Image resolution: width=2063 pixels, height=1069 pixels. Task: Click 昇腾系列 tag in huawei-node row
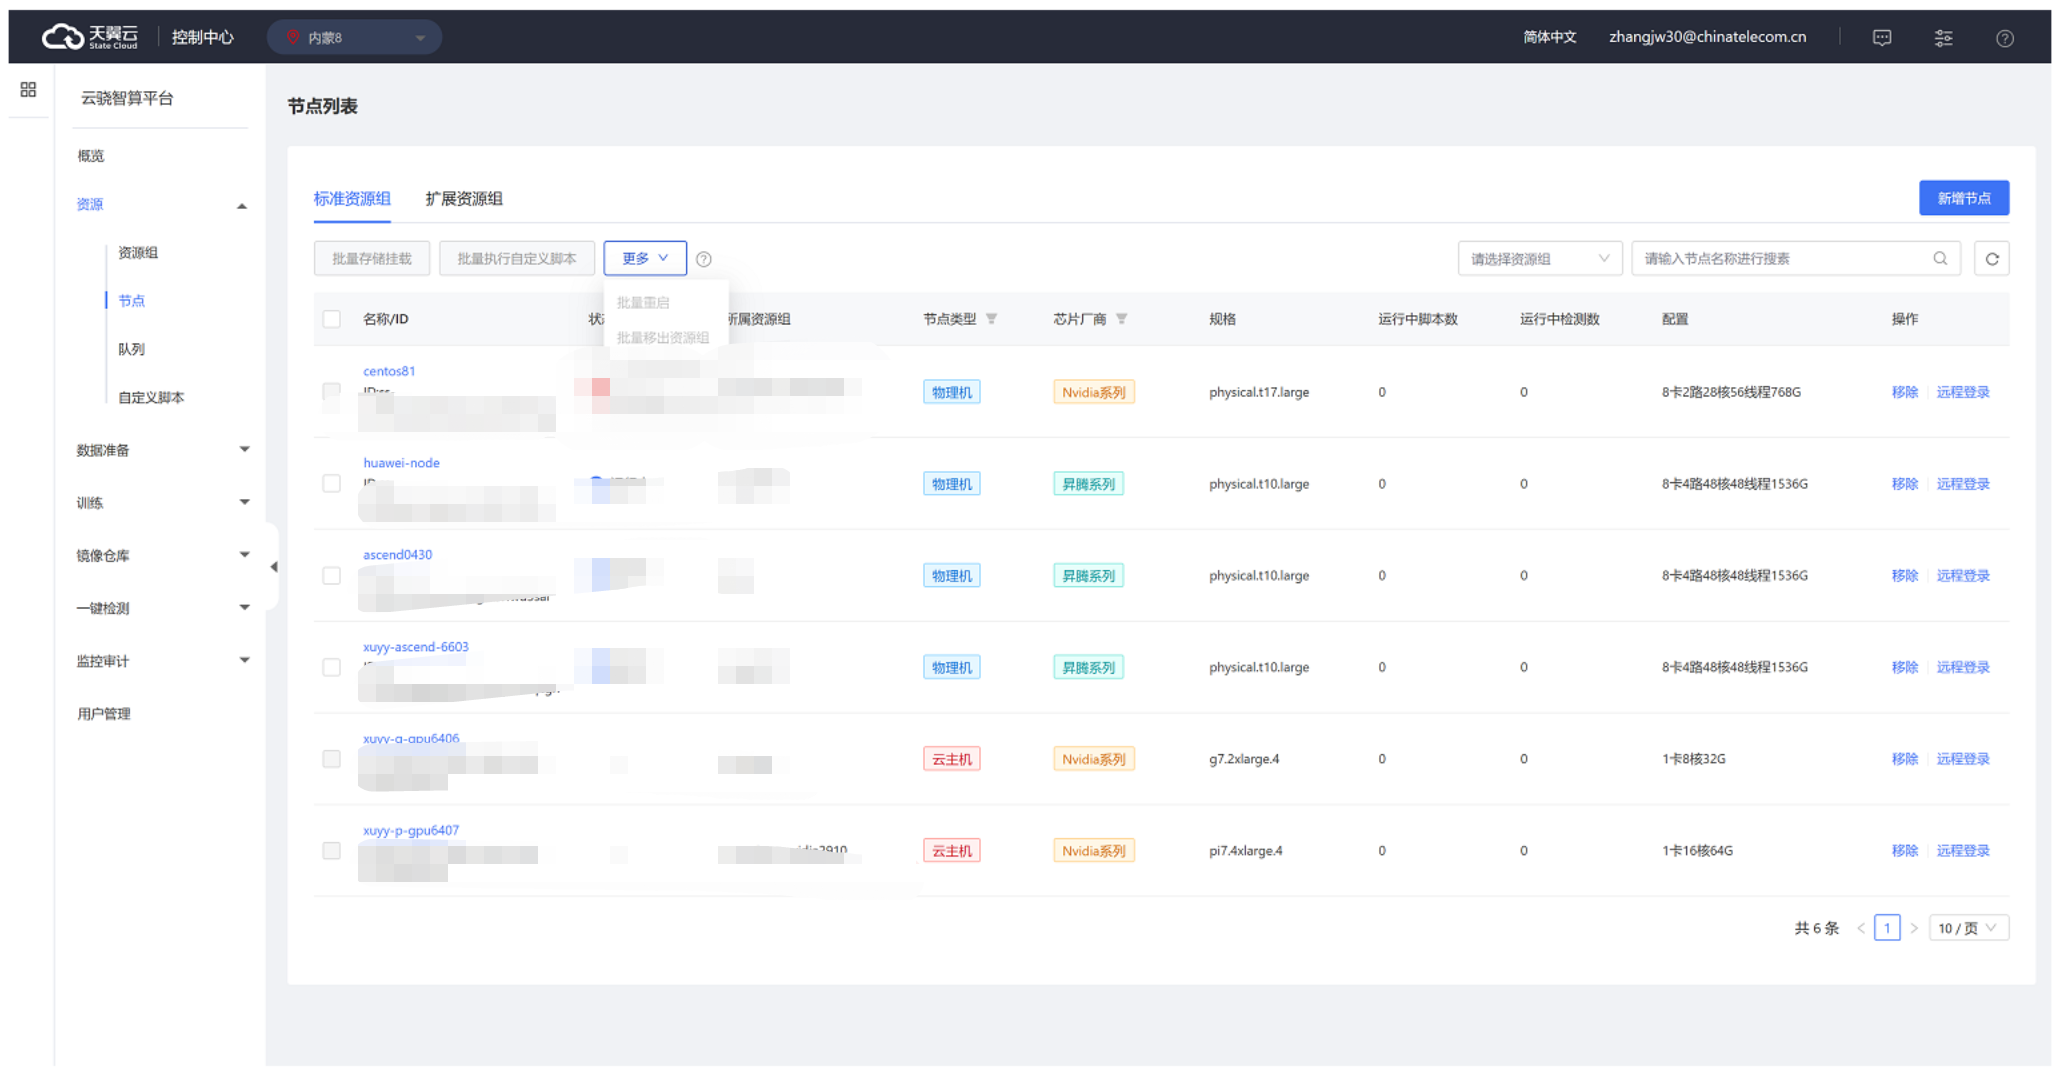pos(1088,484)
